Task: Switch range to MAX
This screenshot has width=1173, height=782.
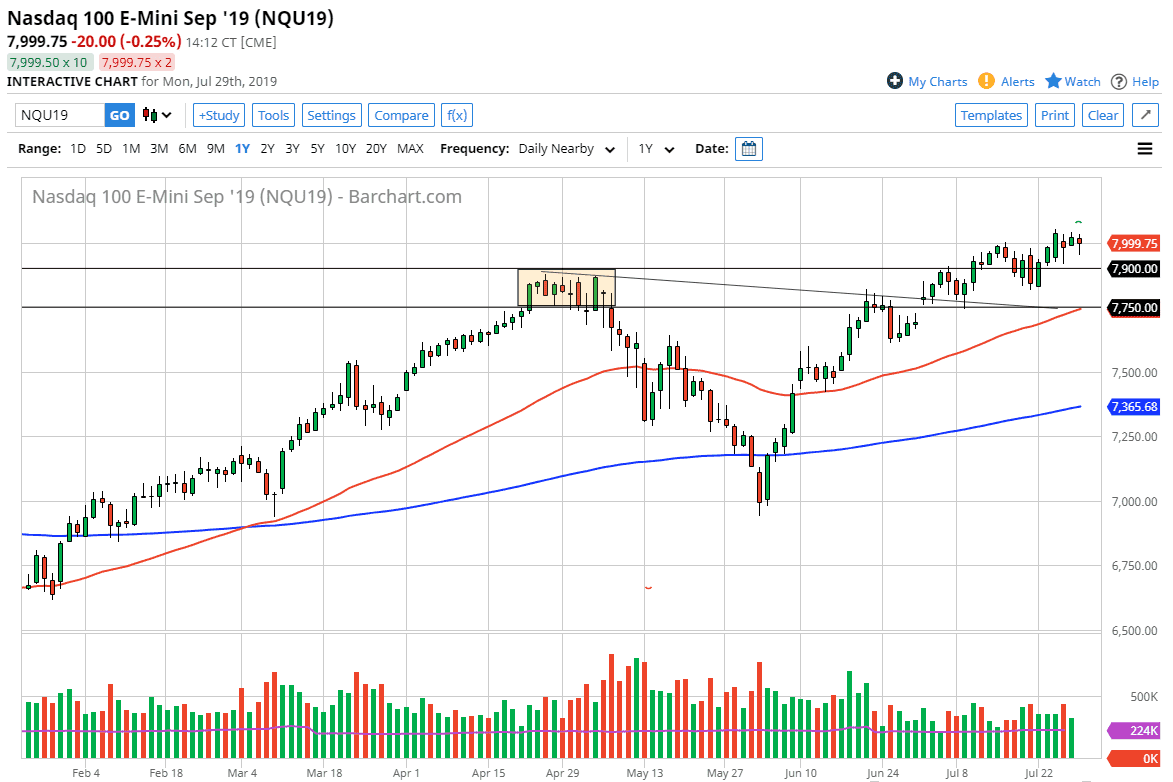Action: coord(410,148)
